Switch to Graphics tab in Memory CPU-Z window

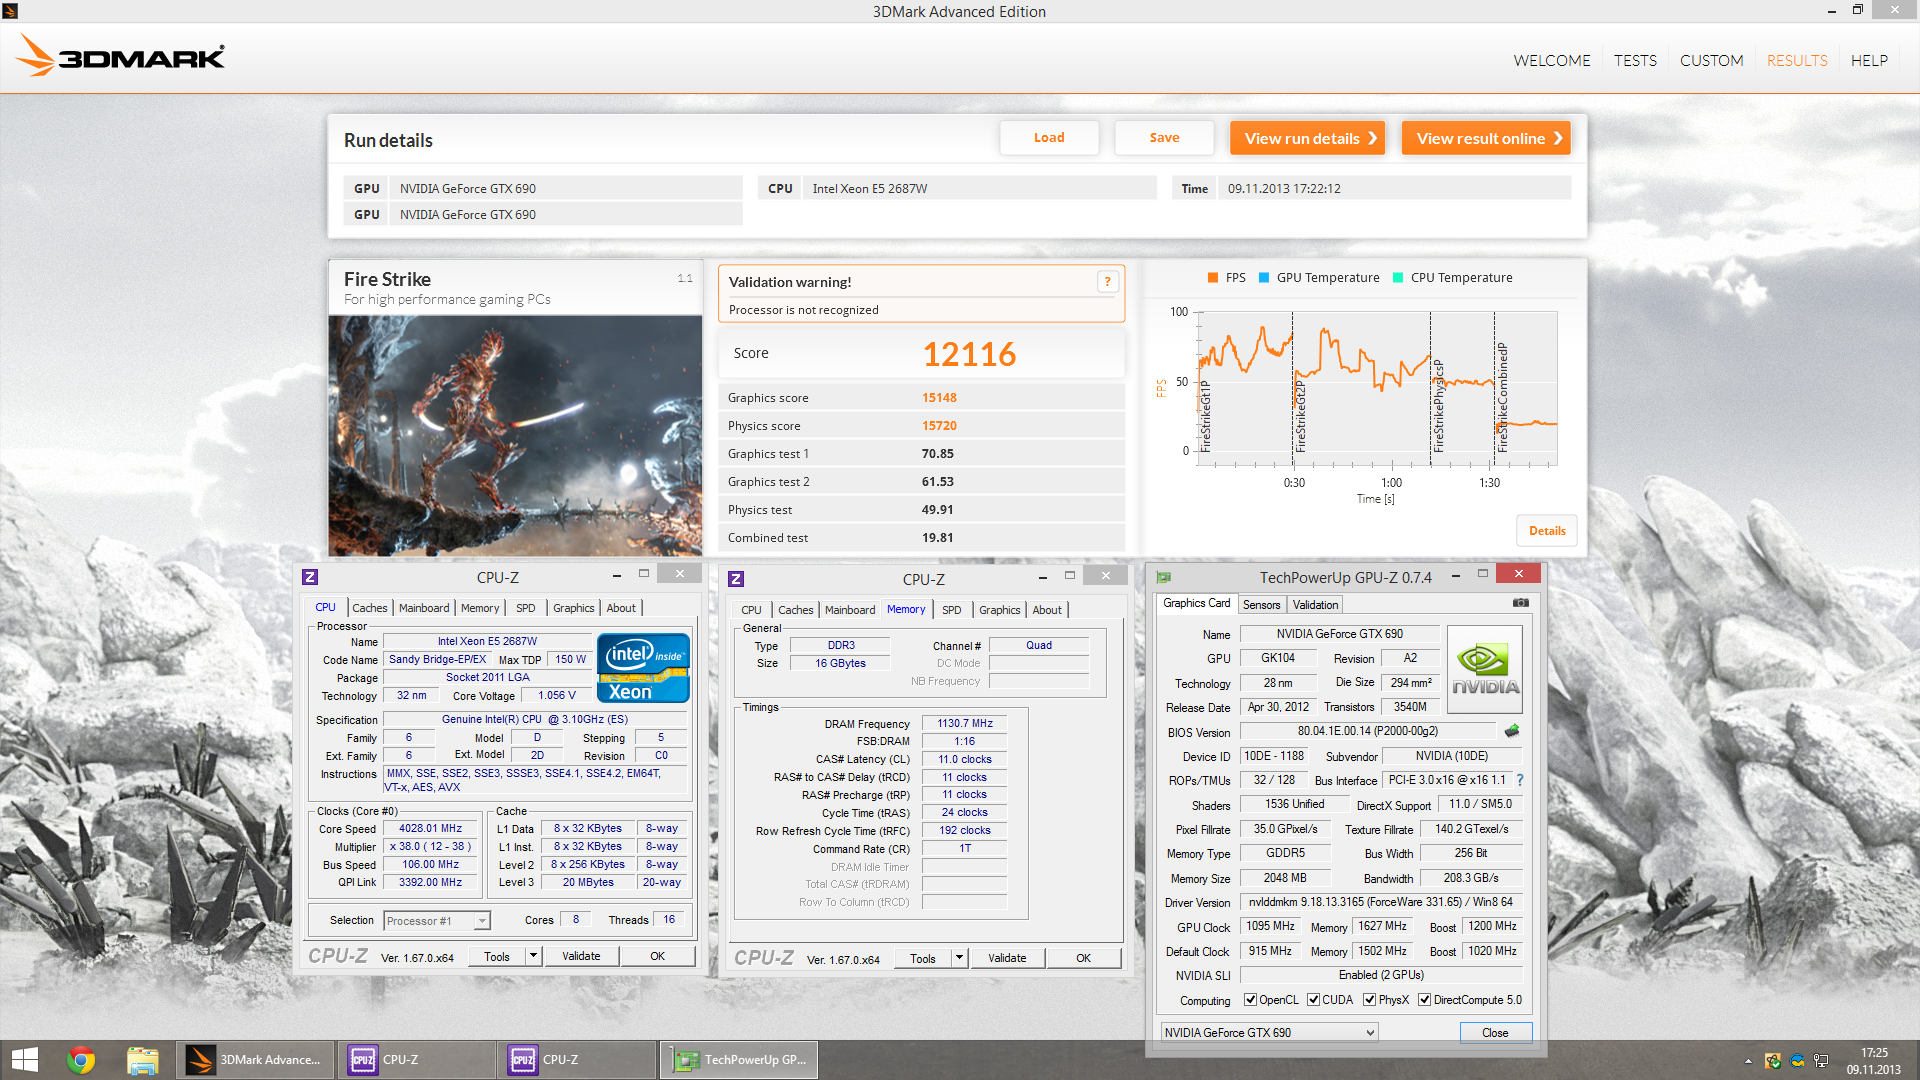1000,610
